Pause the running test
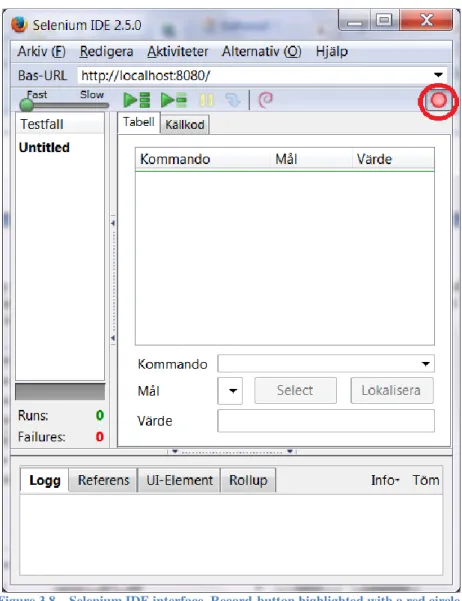This screenshot has height=601, width=462. 206,100
